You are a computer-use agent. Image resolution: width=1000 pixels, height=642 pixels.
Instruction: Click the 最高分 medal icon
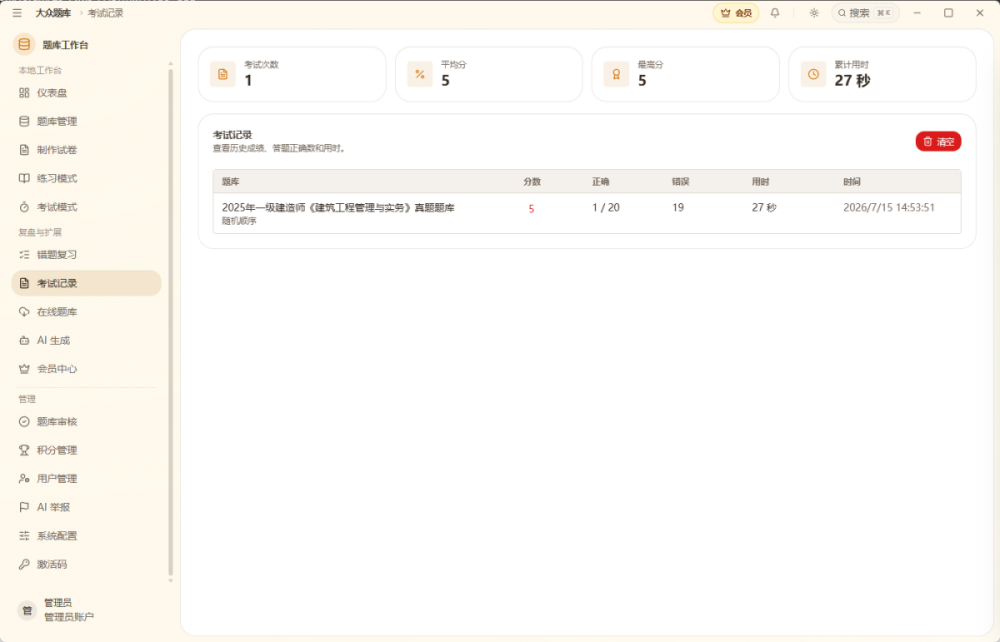point(616,75)
